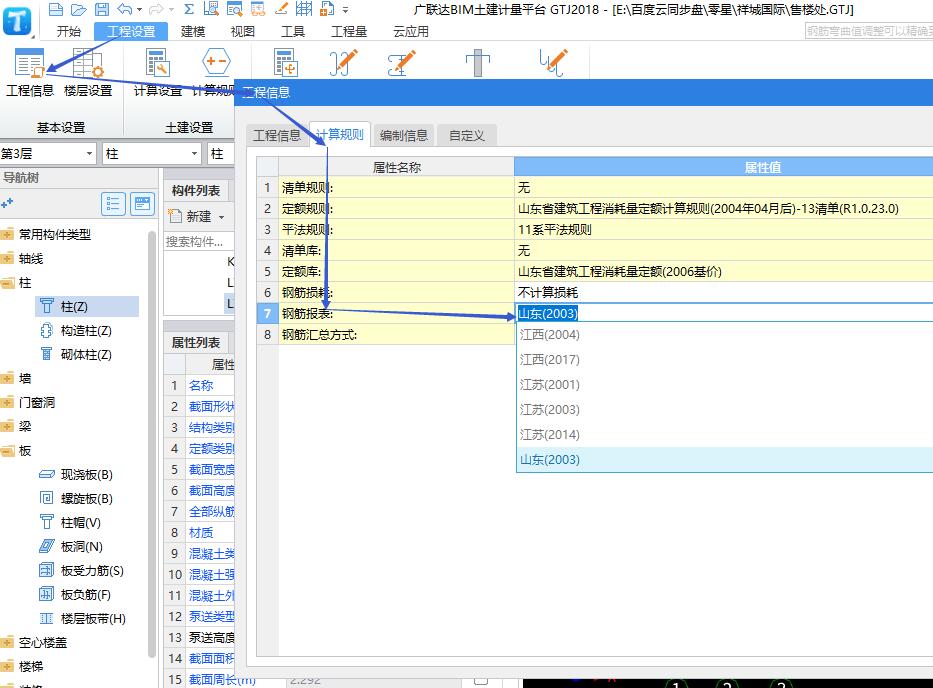The width and height of the screenshot is (933, 688).
Task: Collapse the 柱 folder in navigation tree
Action: [x=7, y=283]
